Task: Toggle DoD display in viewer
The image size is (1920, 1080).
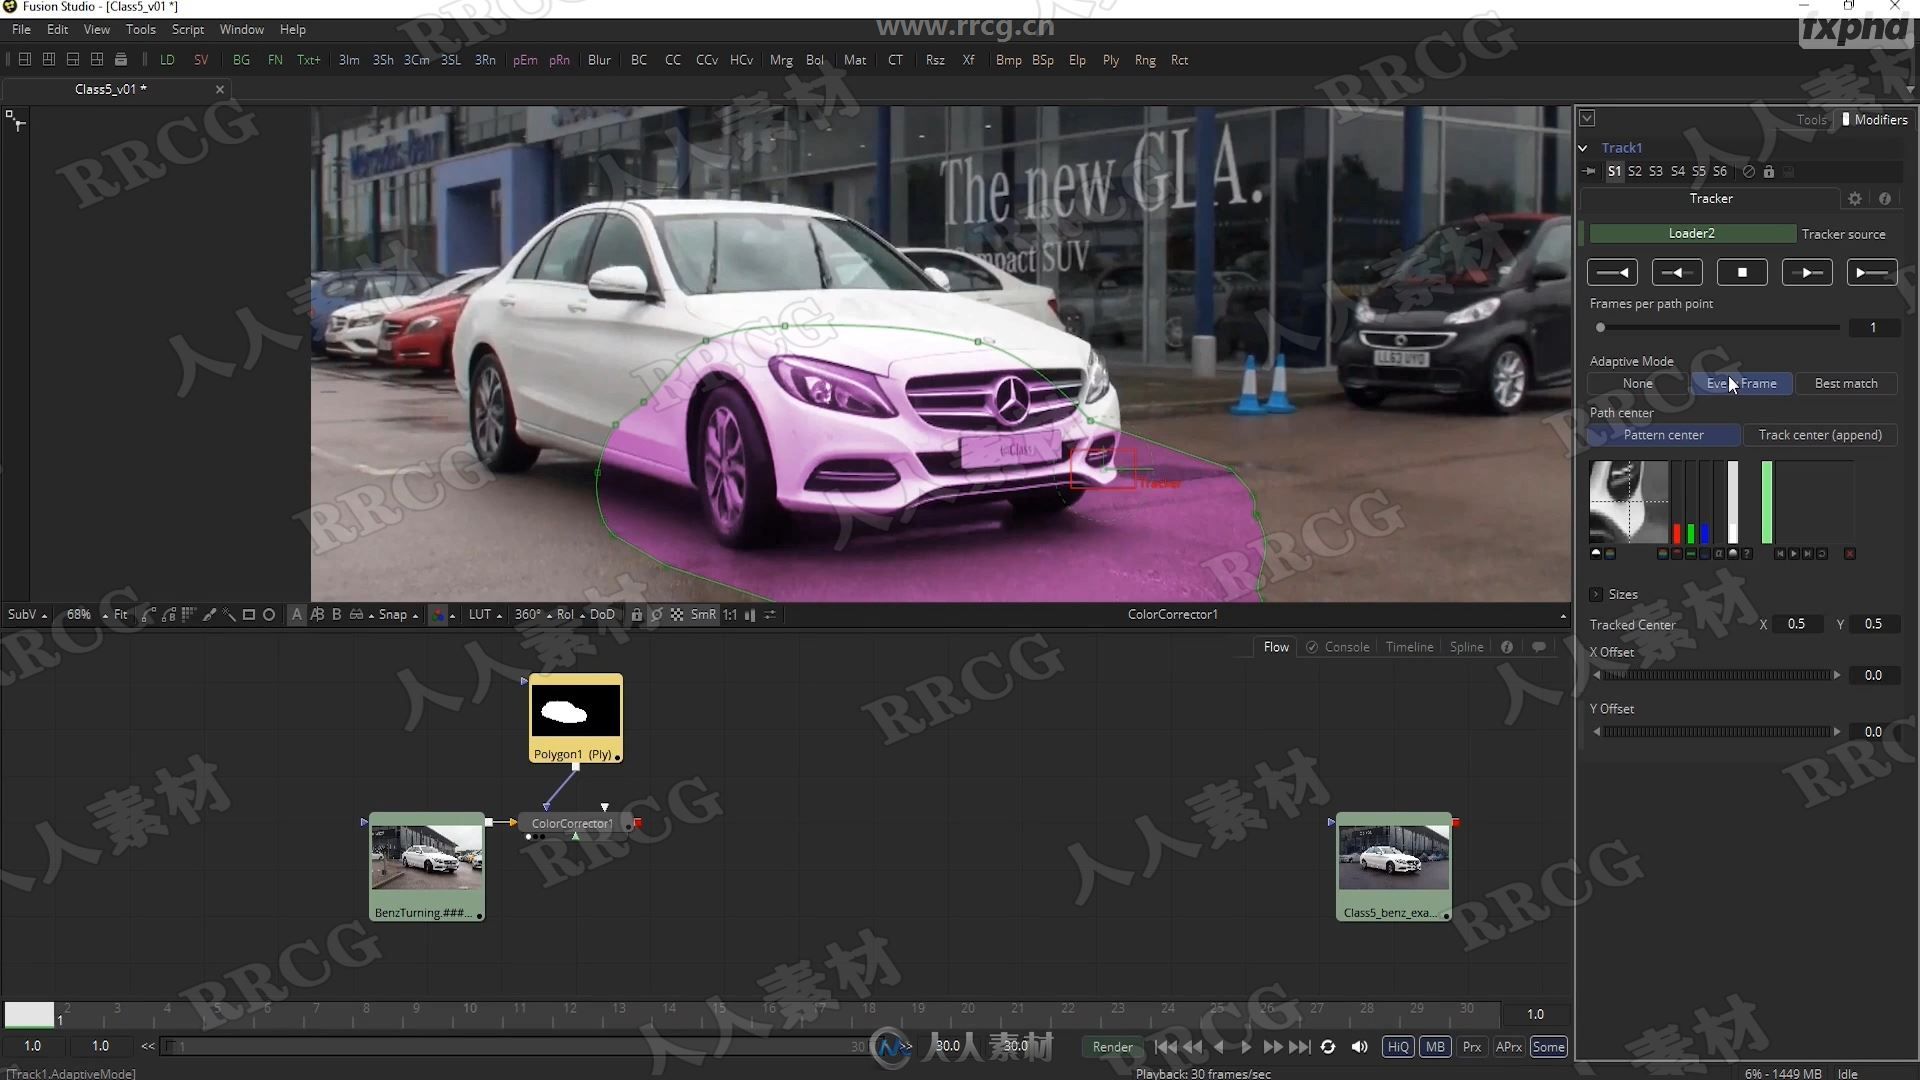Action: tap(602, 614)
